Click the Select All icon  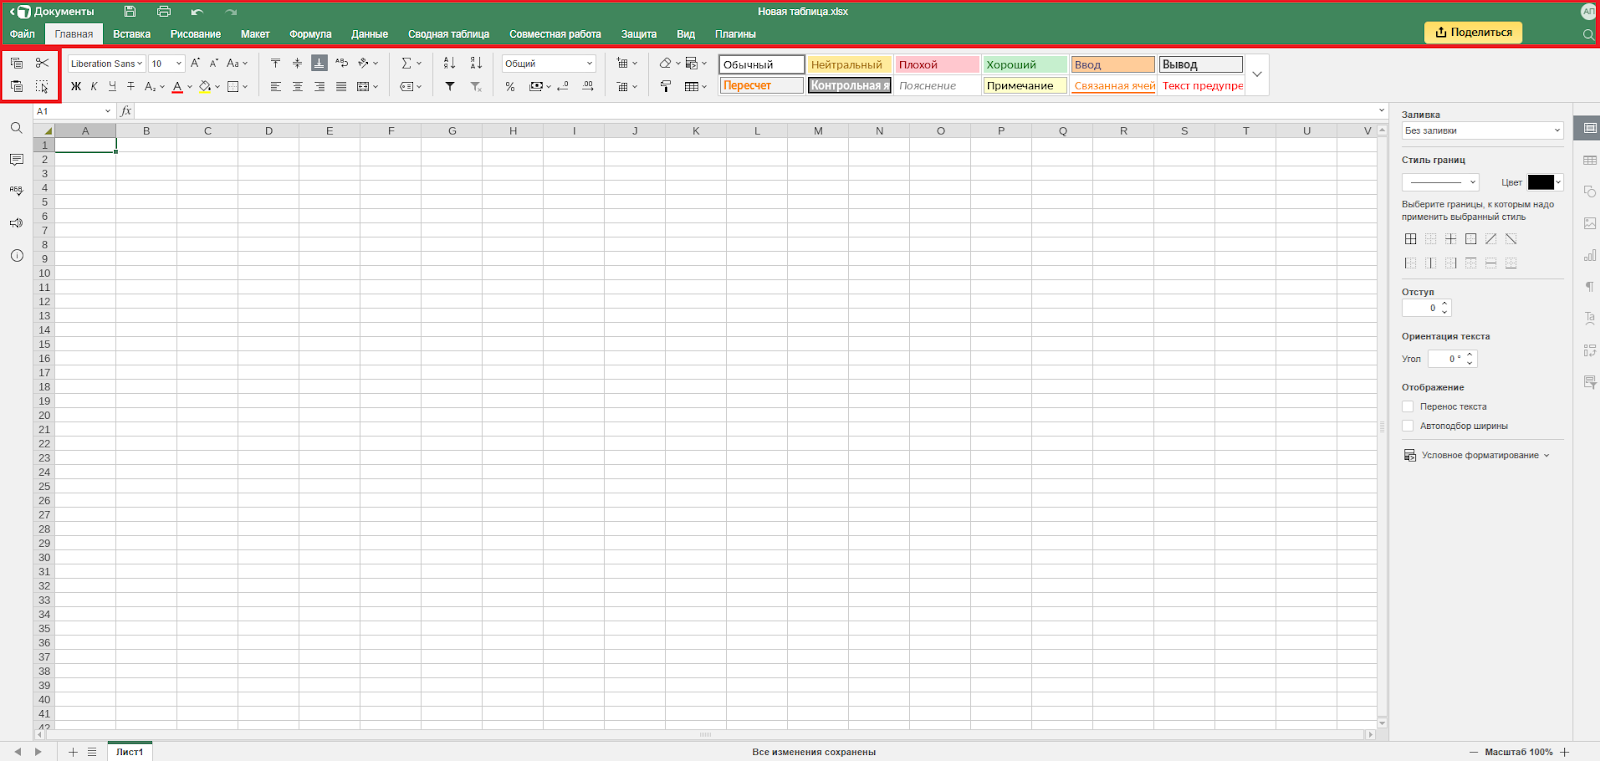point(42,87)
